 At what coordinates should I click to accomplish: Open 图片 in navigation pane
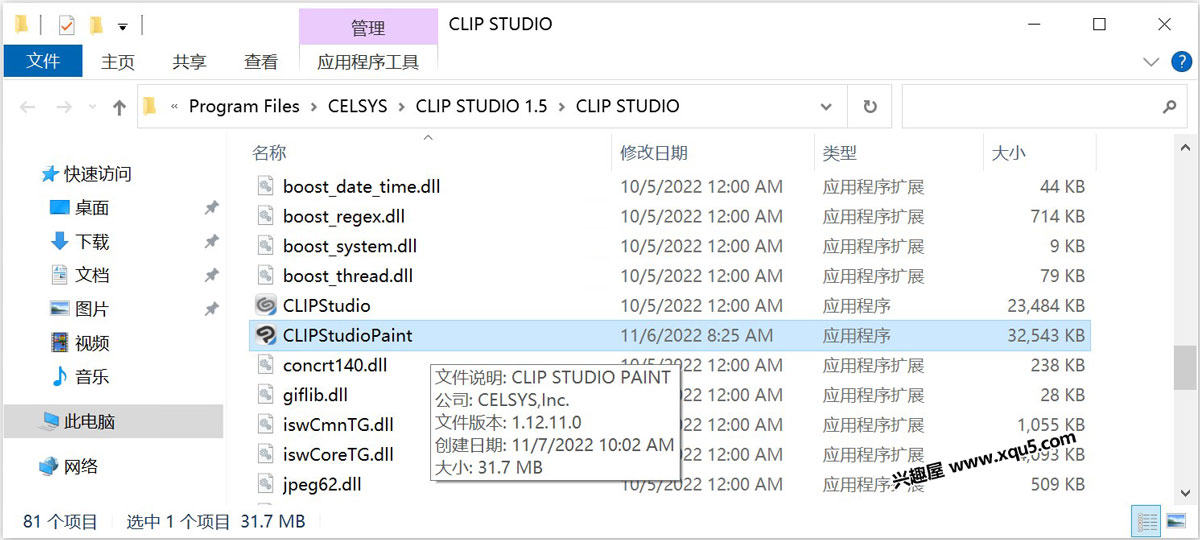pos(92,309)
